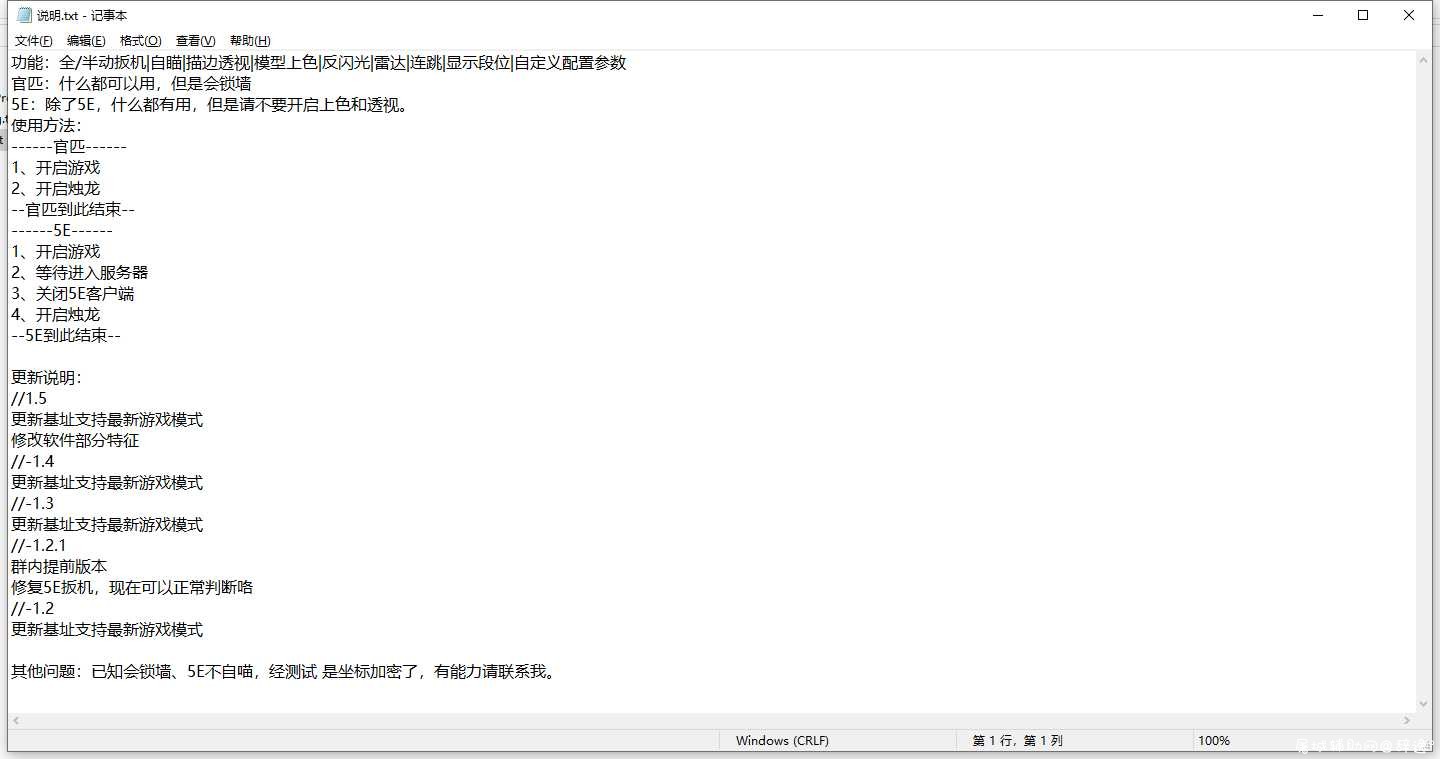Click the "------5E------" heading line
This screenshot has width=1440, height=759.
click(x=62, y=231)
